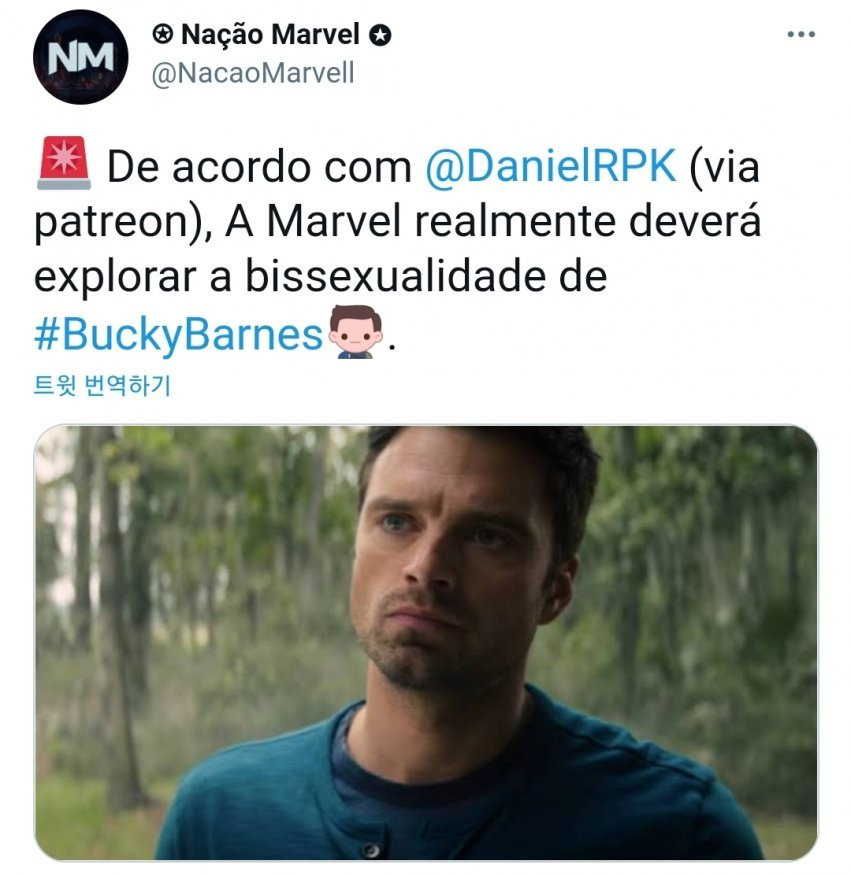This screenshot has width=850, height=876.
Task: Open the NM profile avatar
Action: click(x=80, y=58)
